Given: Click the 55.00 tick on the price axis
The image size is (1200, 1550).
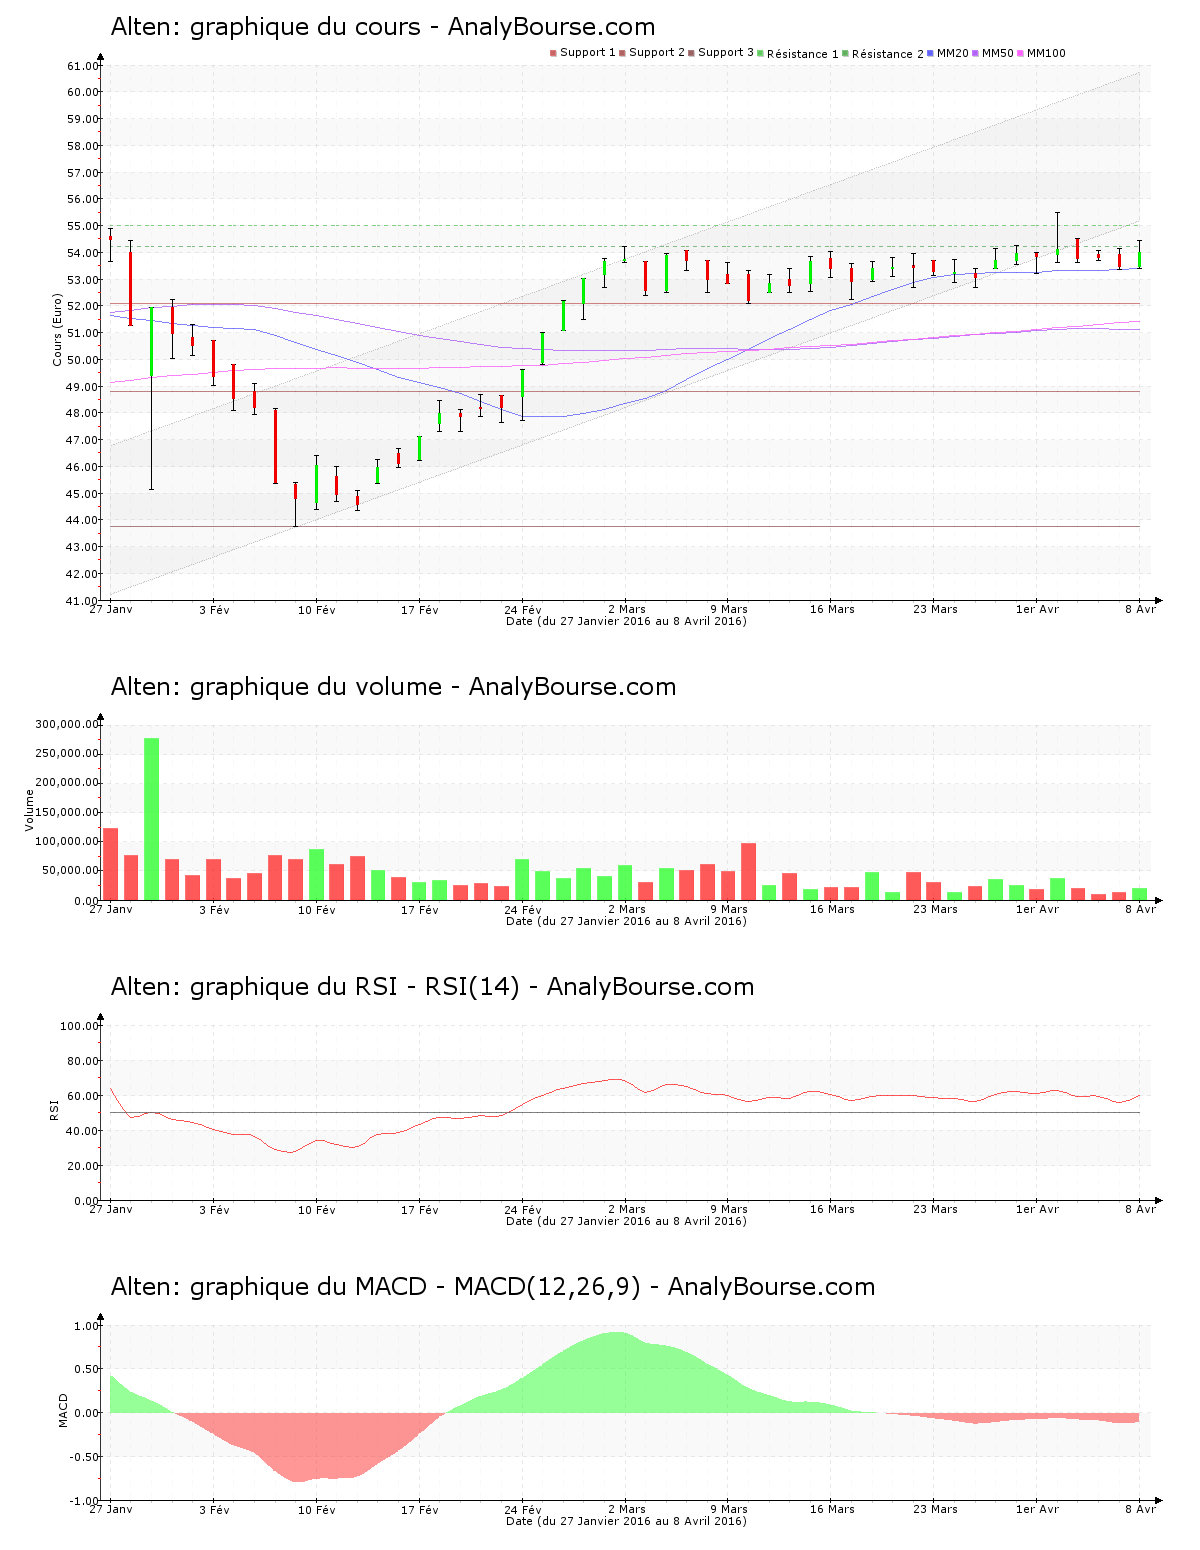Looking at the screenshot, I should pos(82,226).
